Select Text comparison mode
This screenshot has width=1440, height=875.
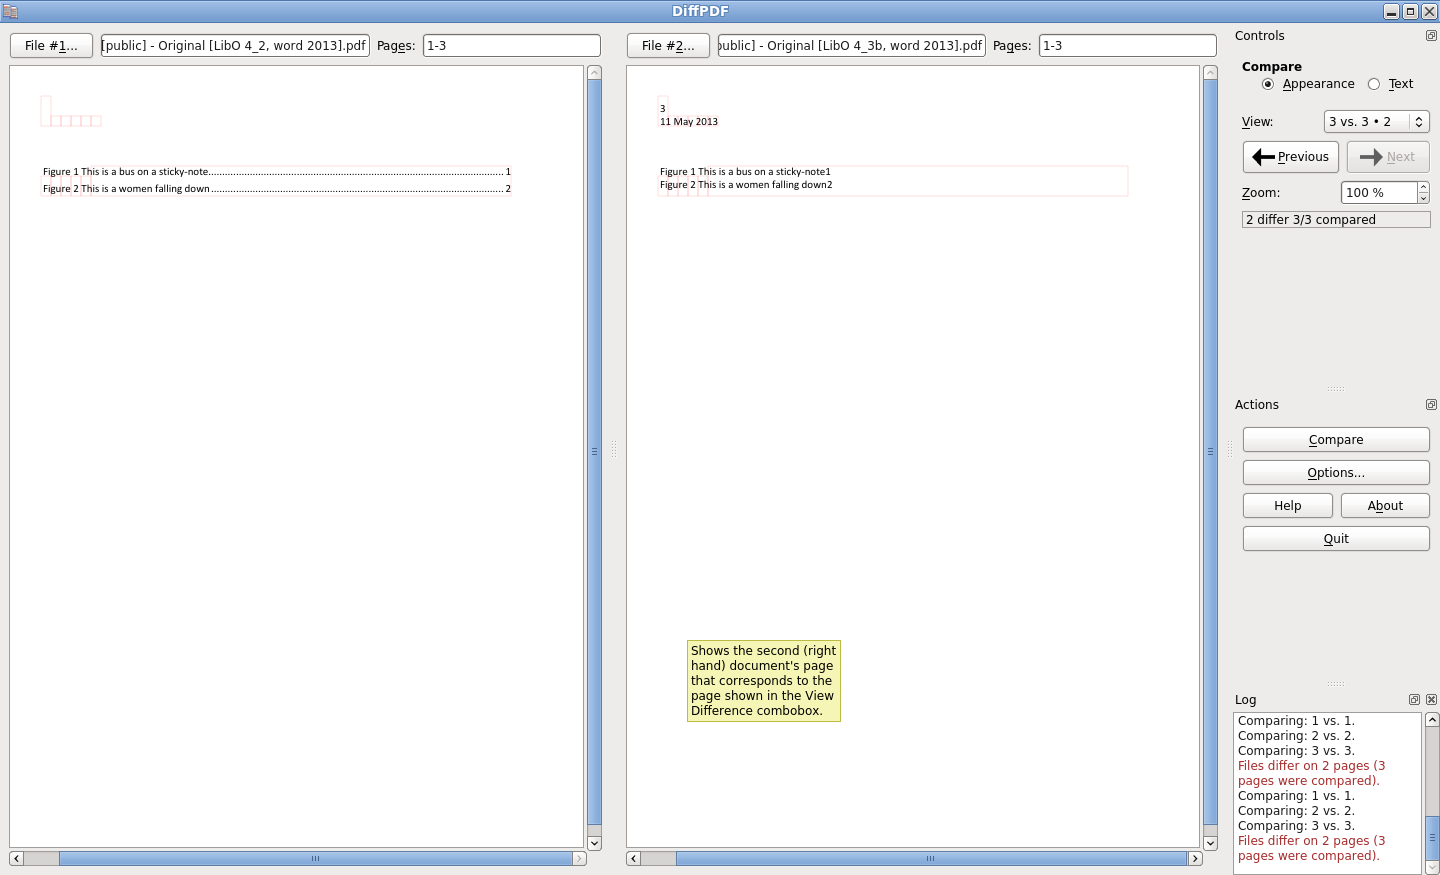[x=1374, y=84]
